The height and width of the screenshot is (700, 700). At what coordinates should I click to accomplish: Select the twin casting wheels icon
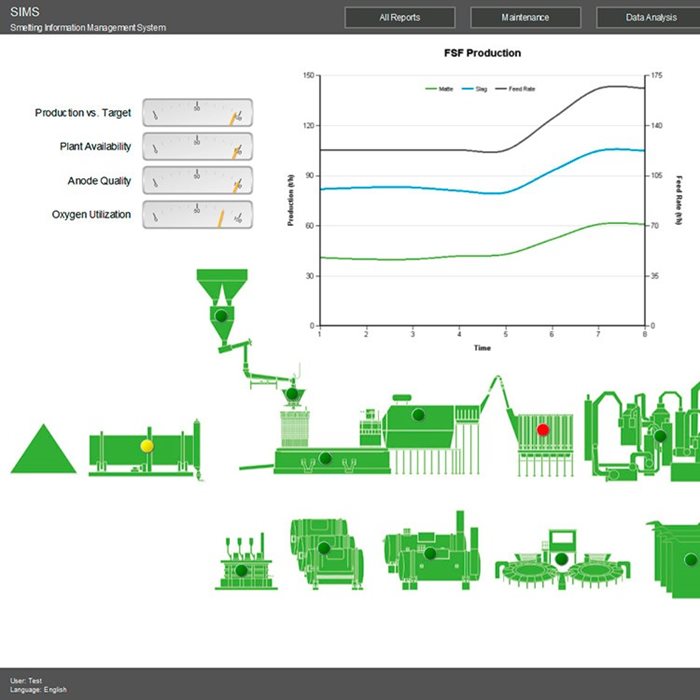[x=562, y=559]
